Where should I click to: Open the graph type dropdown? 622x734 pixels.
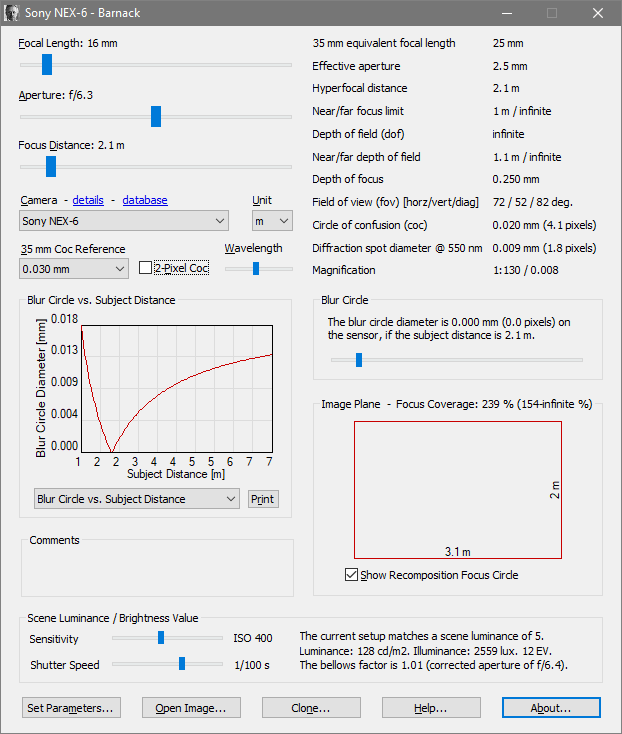pos(137,499)
